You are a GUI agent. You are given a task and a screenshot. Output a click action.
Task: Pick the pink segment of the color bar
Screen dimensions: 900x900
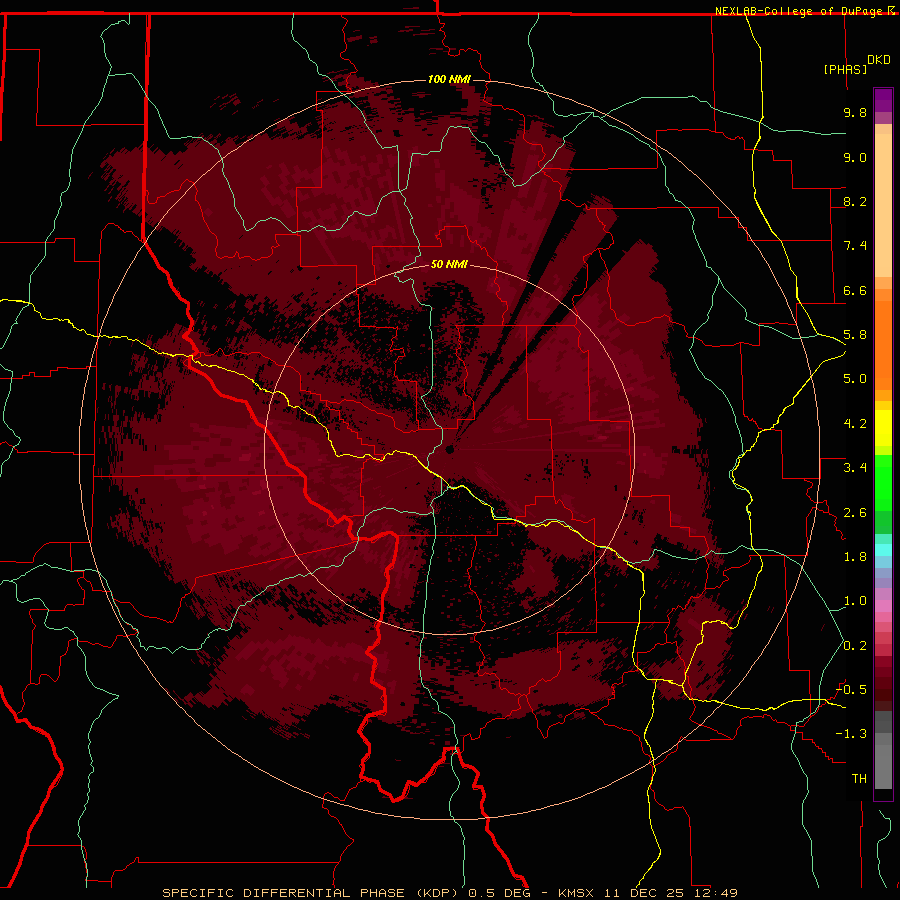click(883, 606)
